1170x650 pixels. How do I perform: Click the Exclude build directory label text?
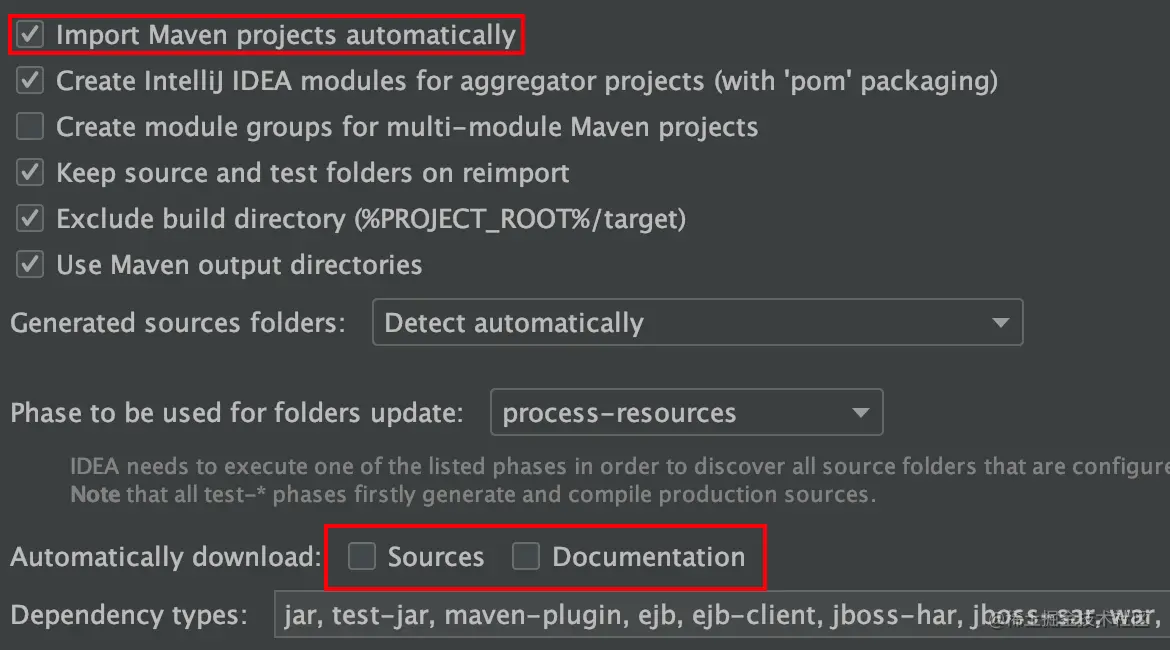[x=370, y=219]
